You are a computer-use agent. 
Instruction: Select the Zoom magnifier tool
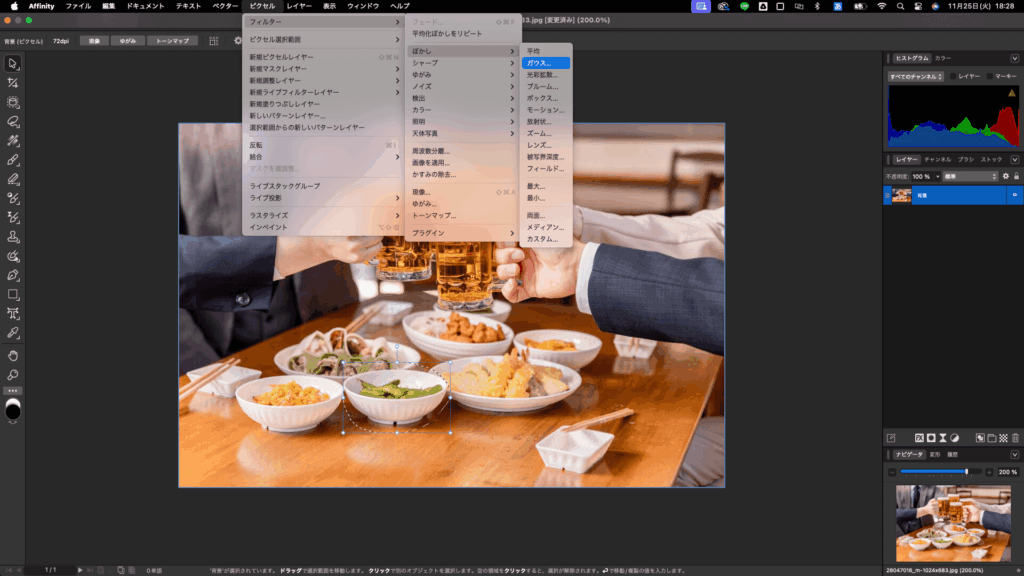(13, 374)
